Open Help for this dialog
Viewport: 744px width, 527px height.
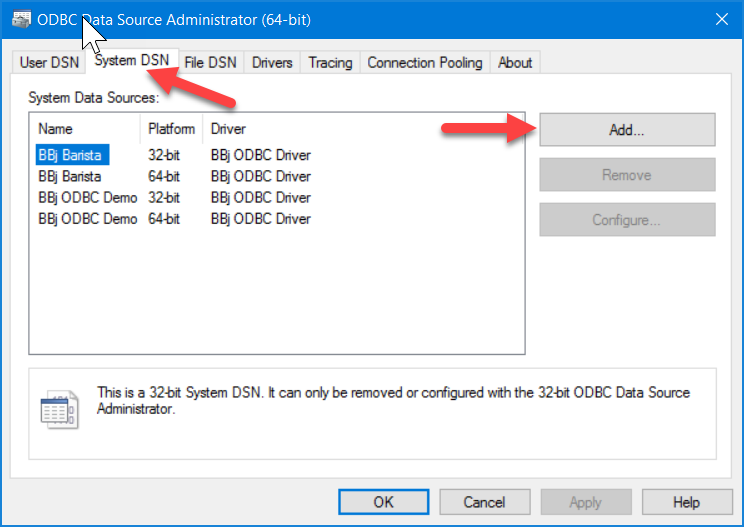coord(687,502)
